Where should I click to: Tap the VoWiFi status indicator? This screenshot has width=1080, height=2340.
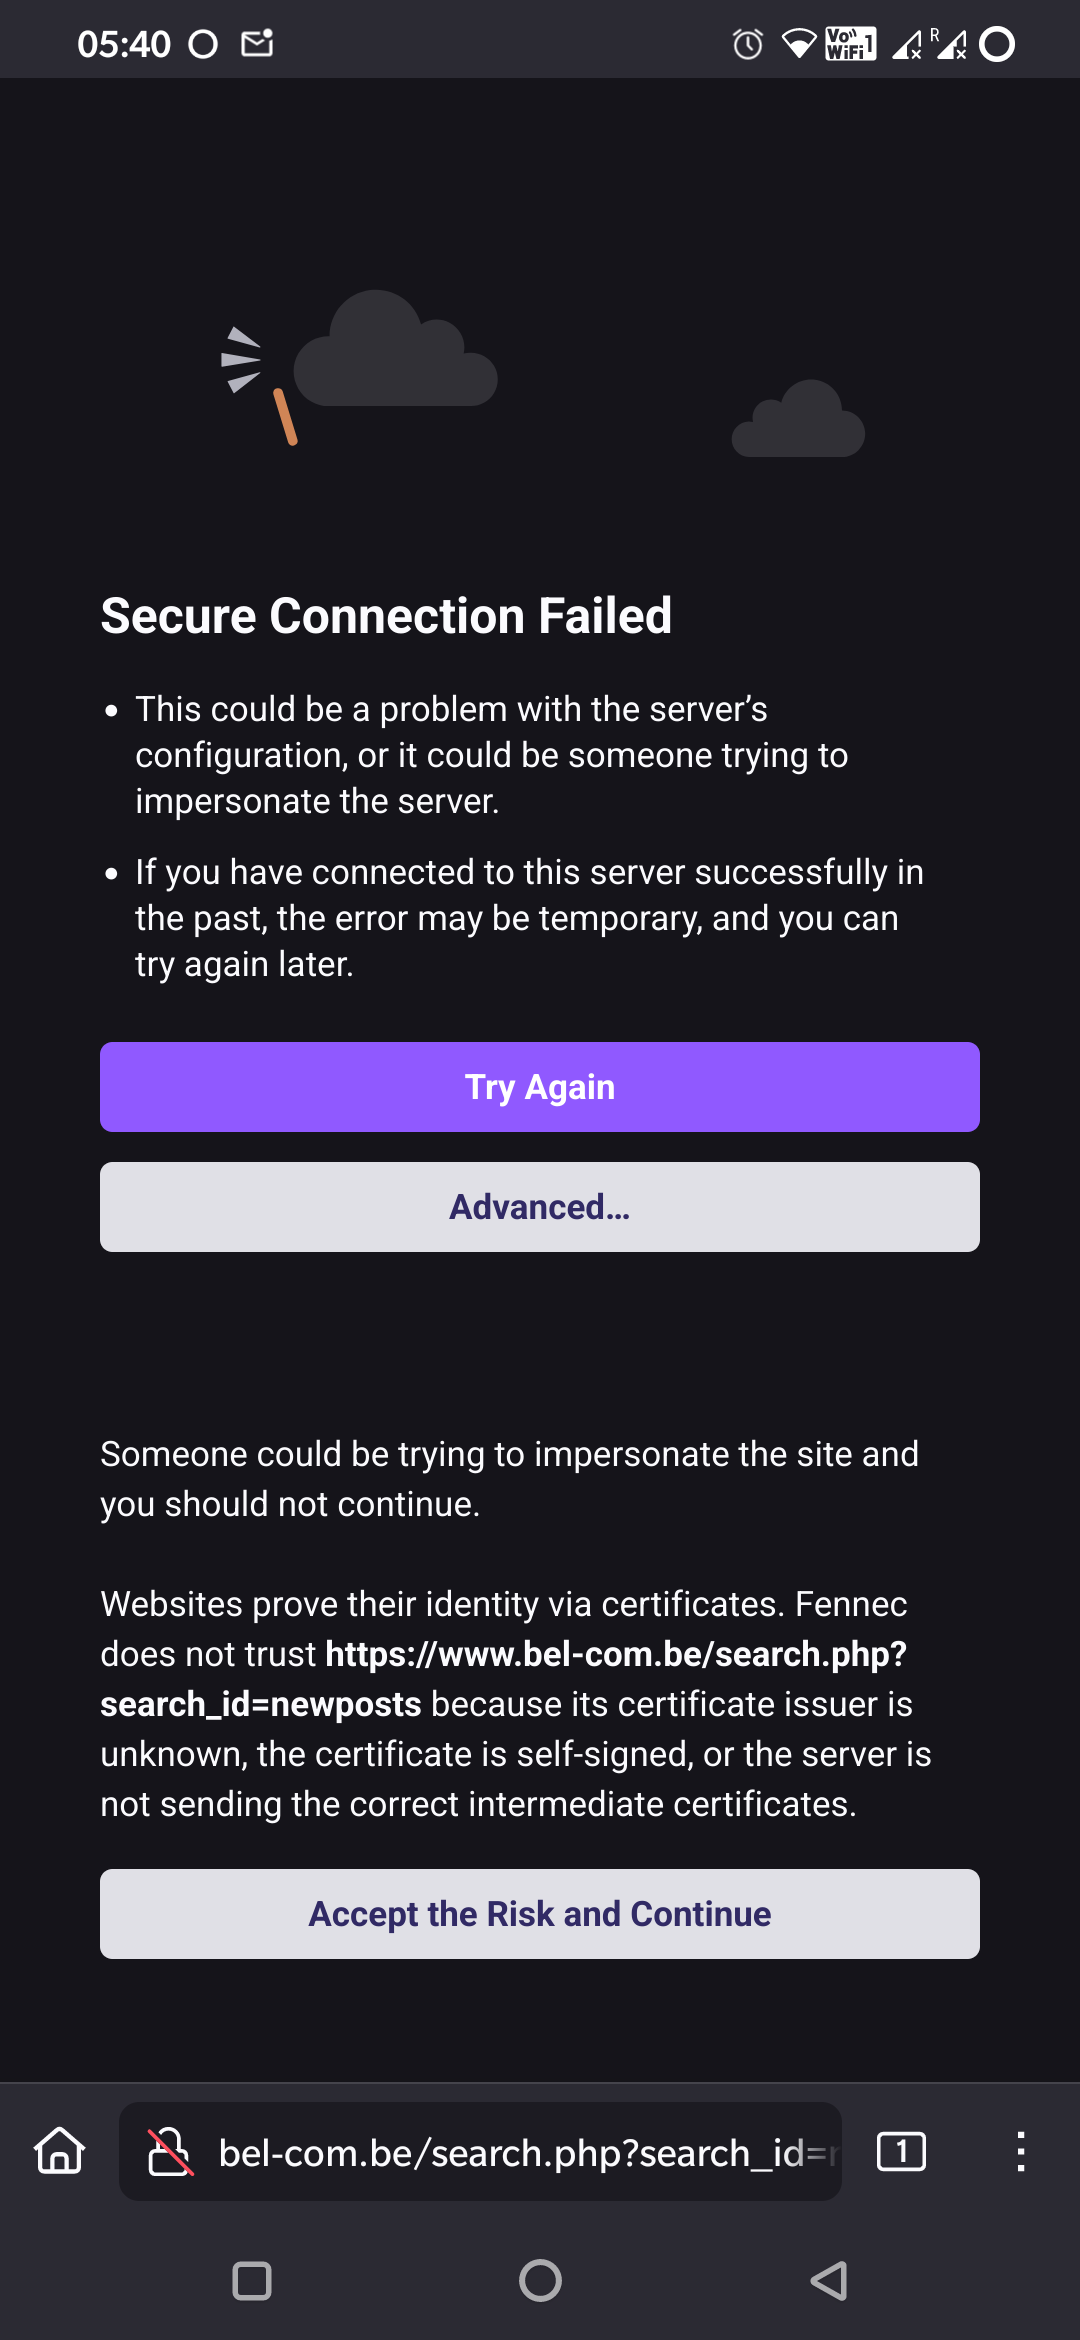[851, 44]
